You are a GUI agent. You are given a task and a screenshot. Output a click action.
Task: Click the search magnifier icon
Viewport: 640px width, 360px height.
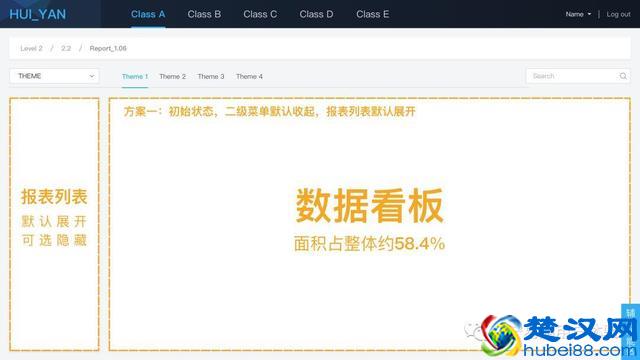point(623,76)
